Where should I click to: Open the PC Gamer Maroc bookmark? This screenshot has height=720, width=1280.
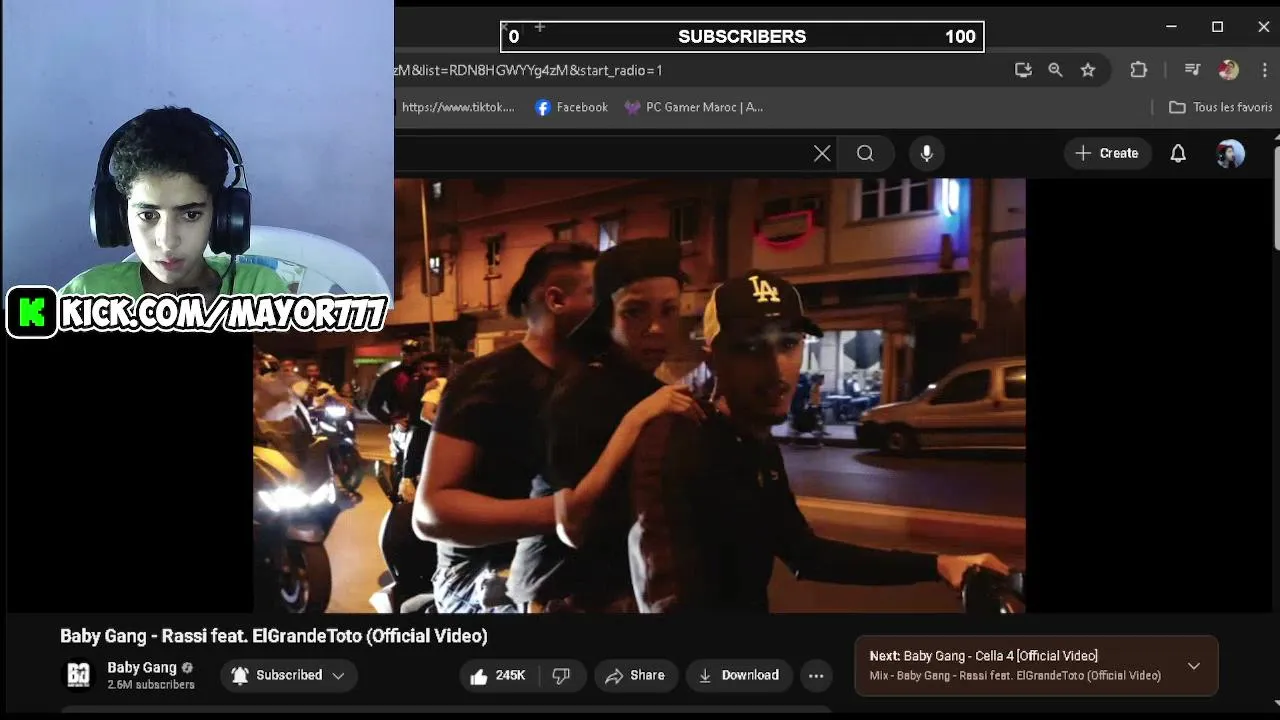click(694, 107)
